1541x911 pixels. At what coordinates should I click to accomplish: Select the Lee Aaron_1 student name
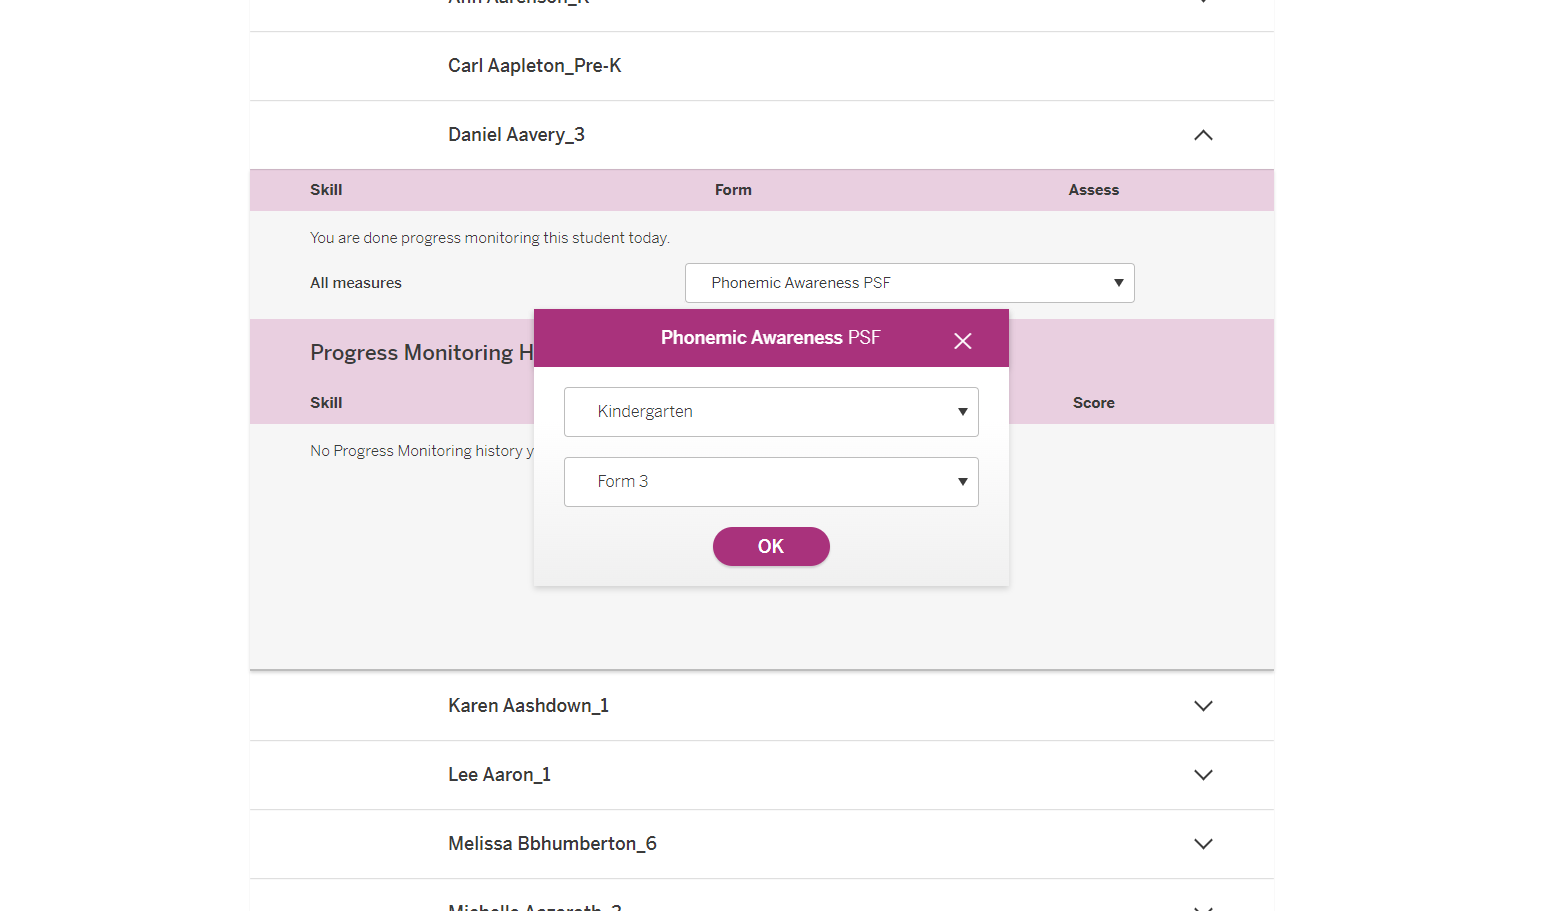click(499, 775)
